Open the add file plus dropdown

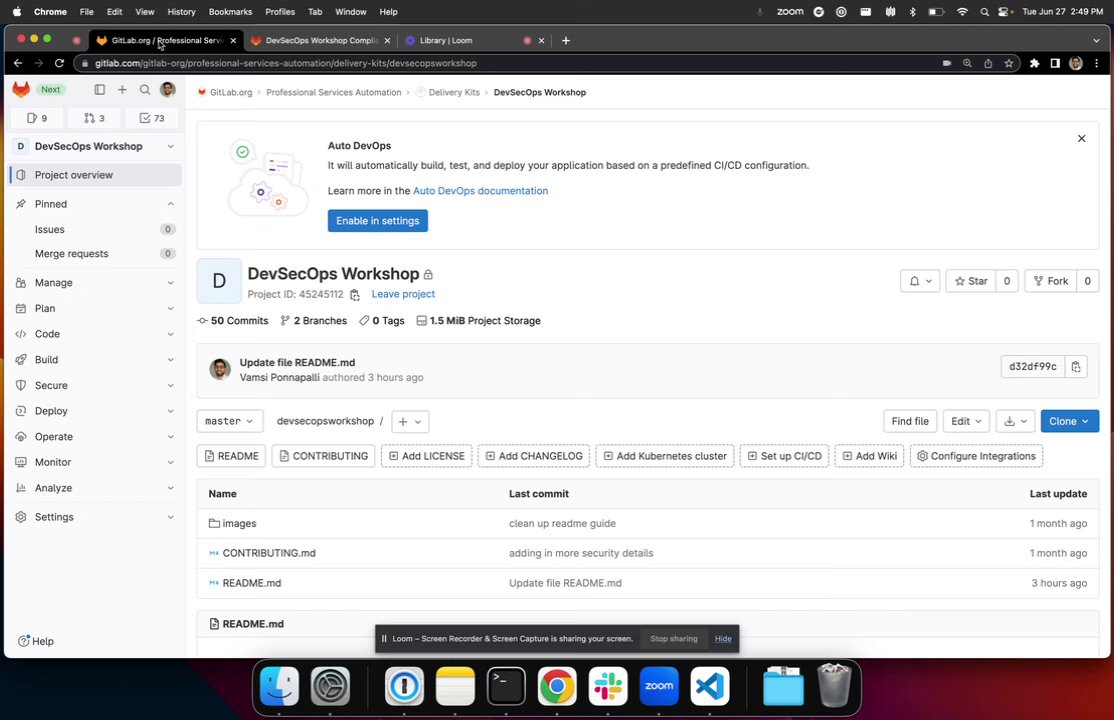point(410,421)
